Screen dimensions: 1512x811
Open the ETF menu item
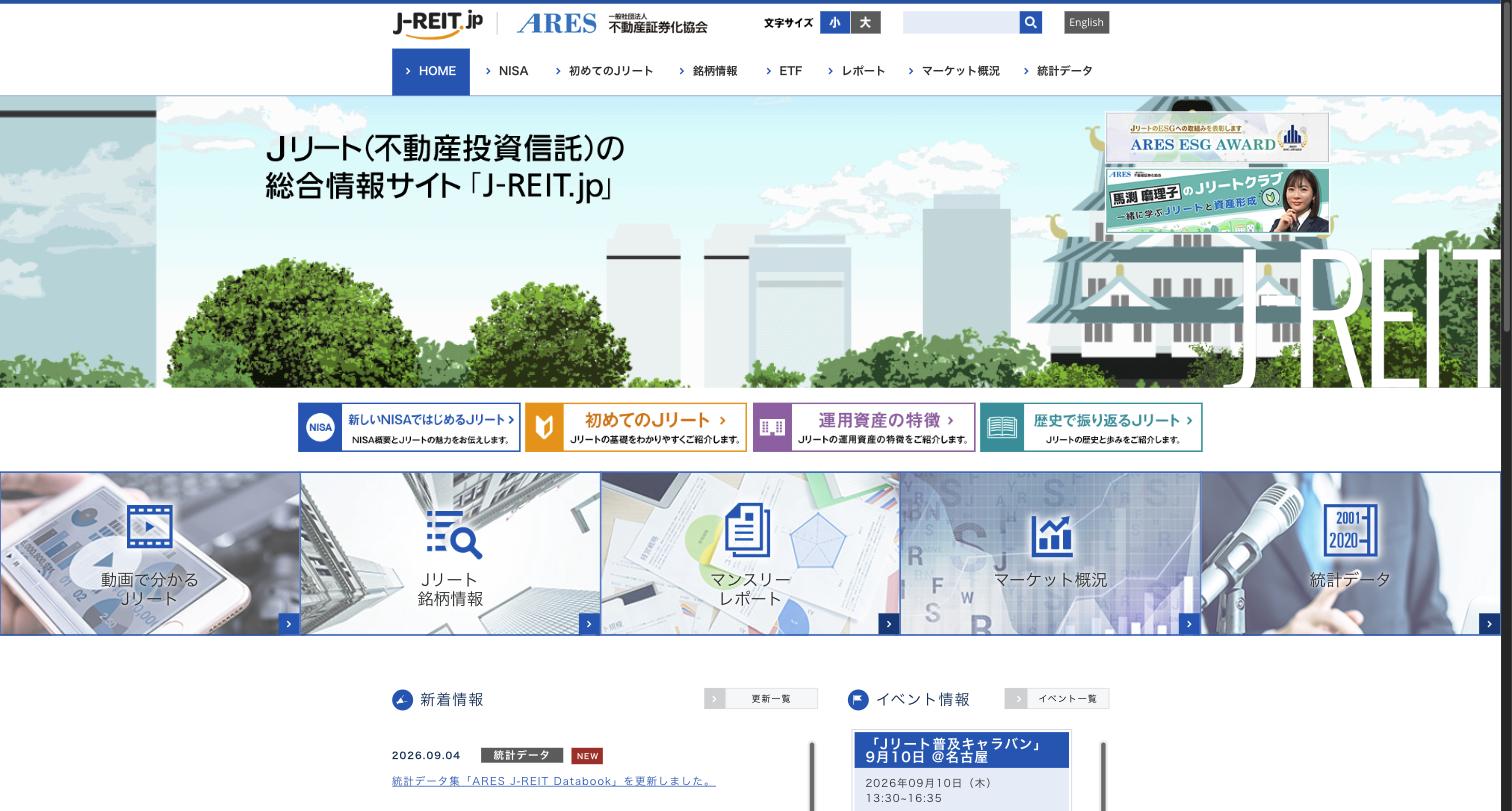click(x=784, y=71)
